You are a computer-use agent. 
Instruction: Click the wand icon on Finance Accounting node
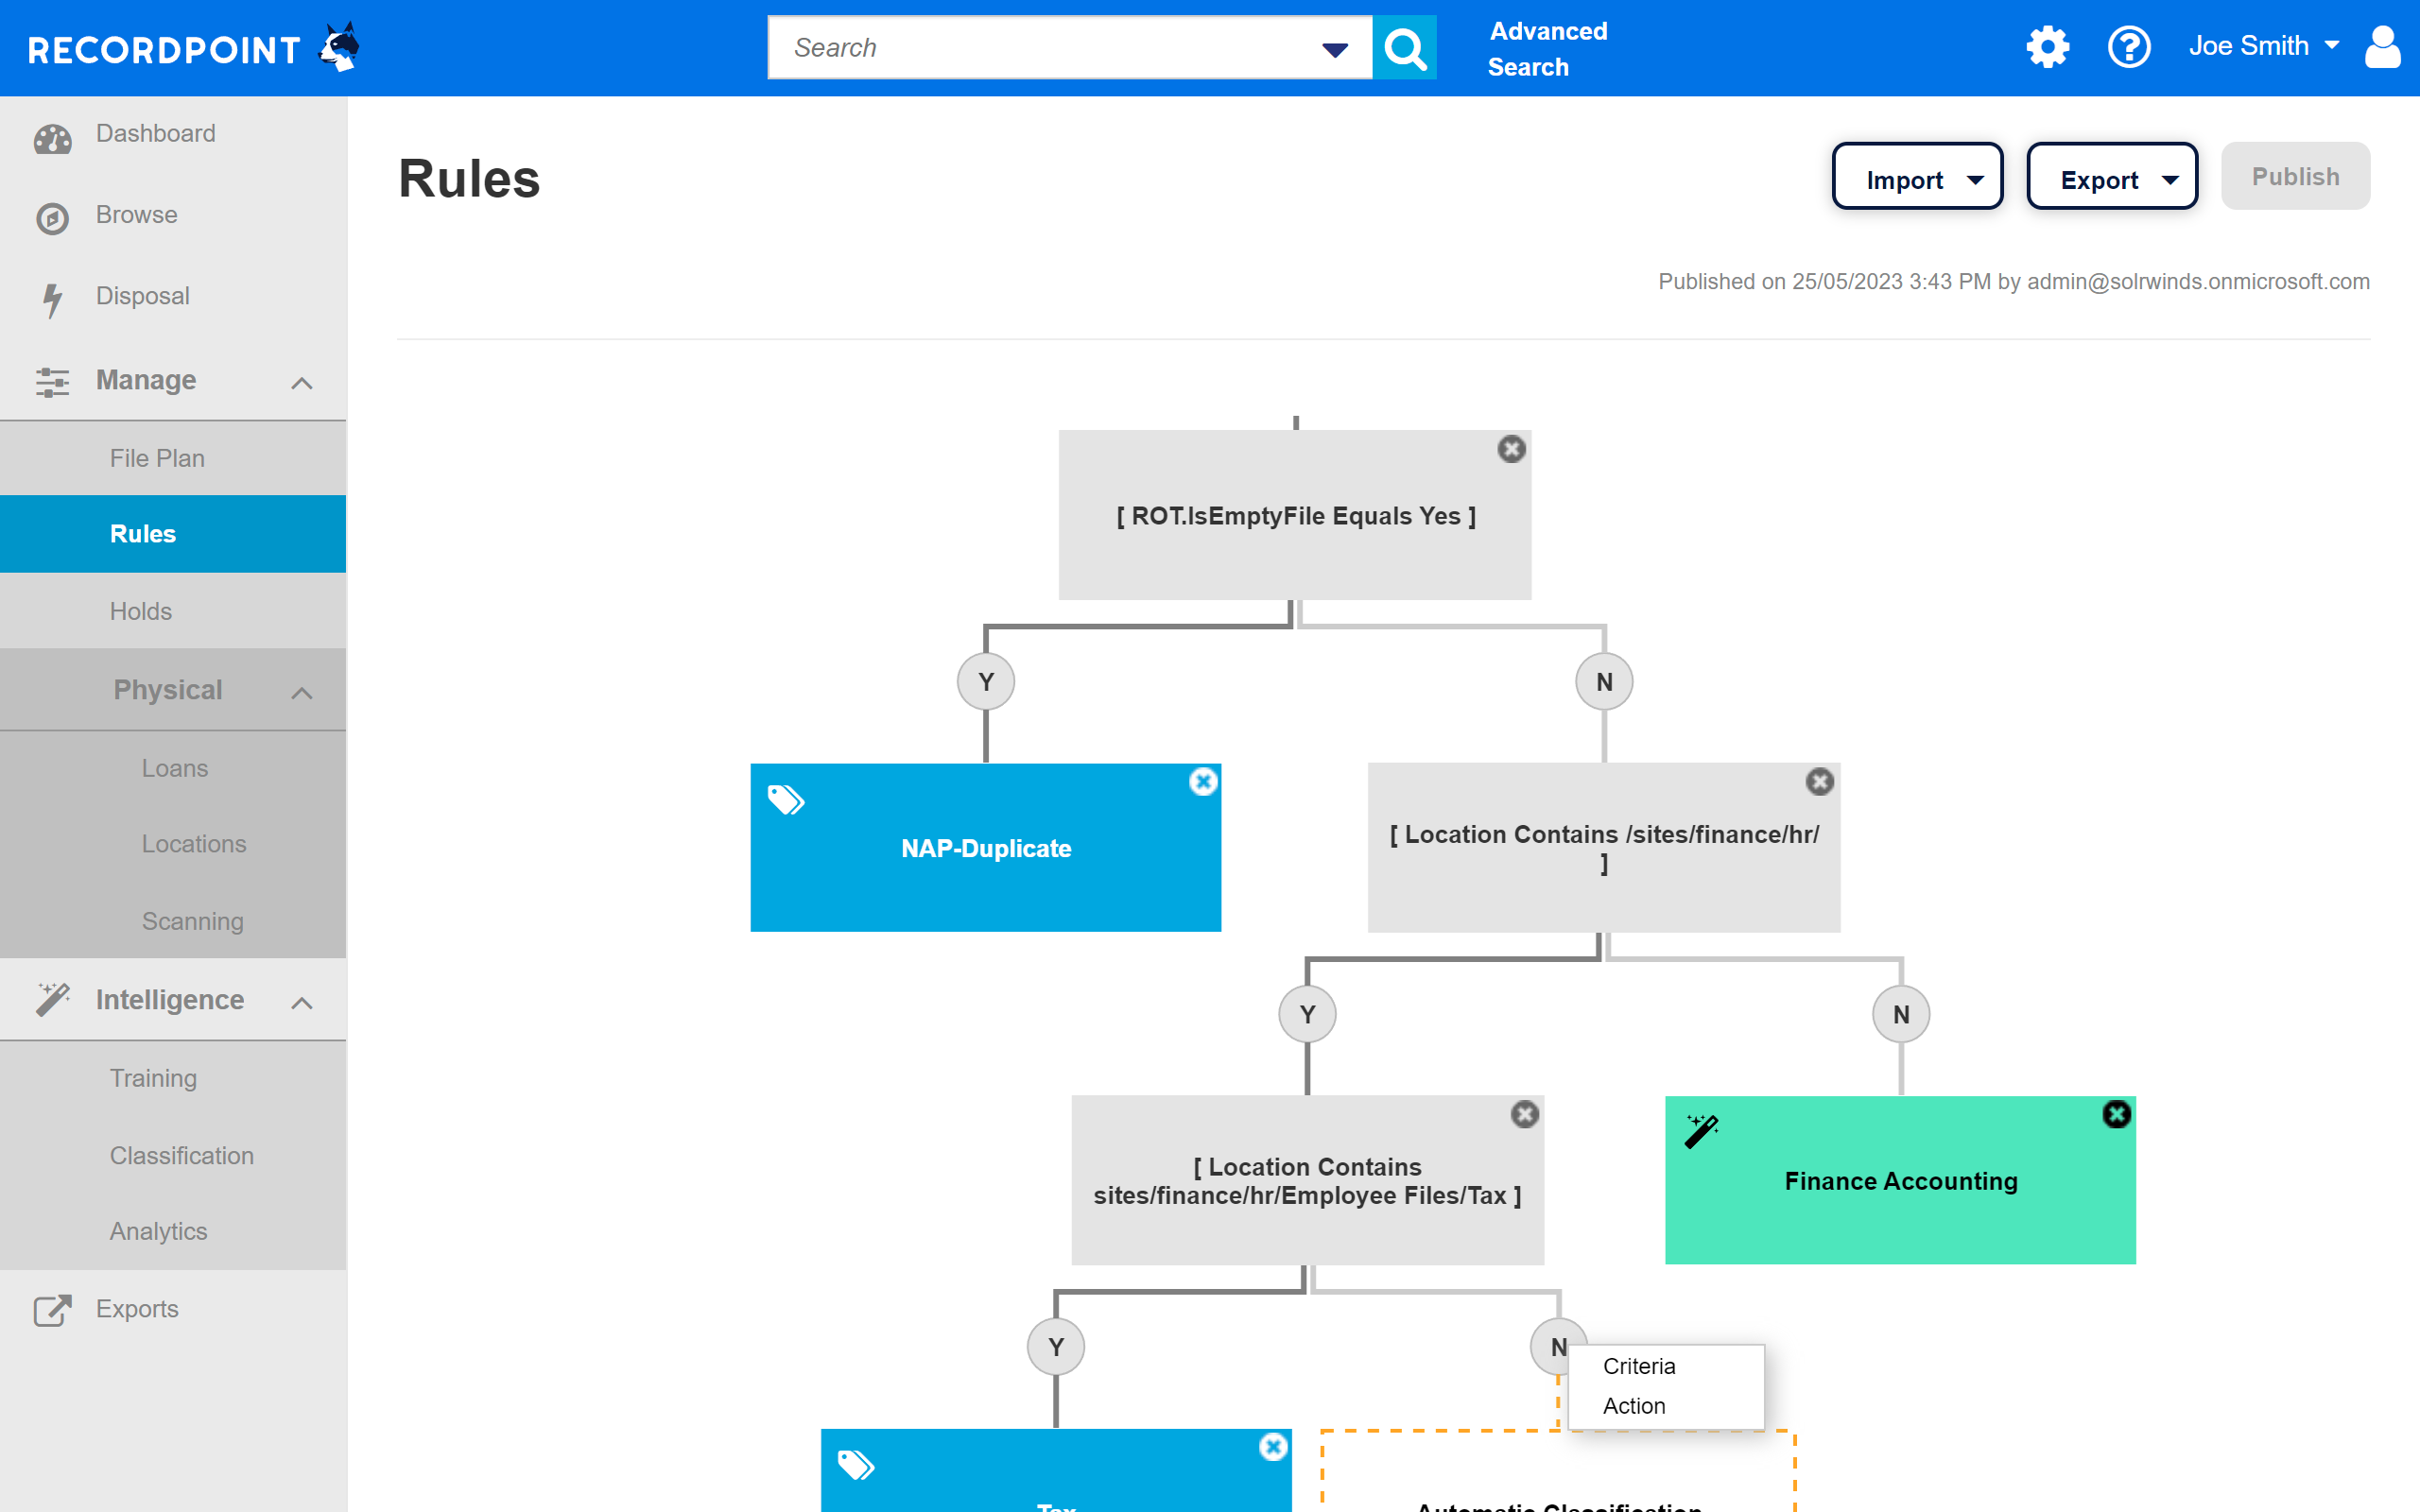(1701, 1131)
